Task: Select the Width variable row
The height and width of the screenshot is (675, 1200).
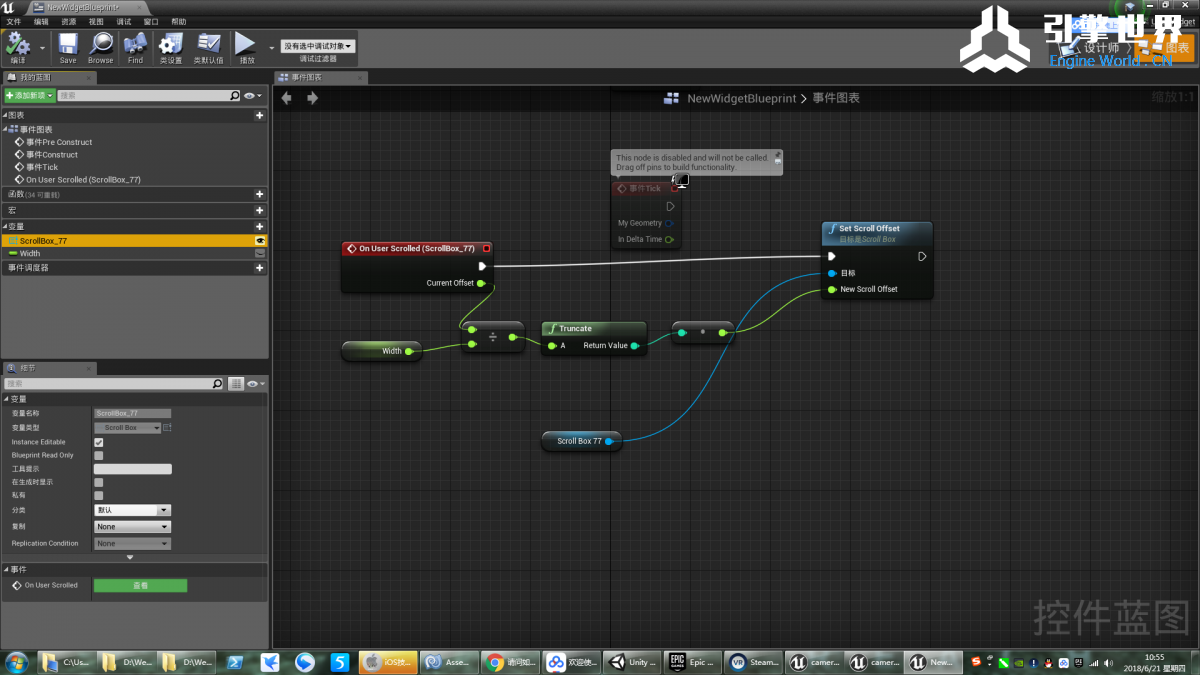Action: (134, 254)
